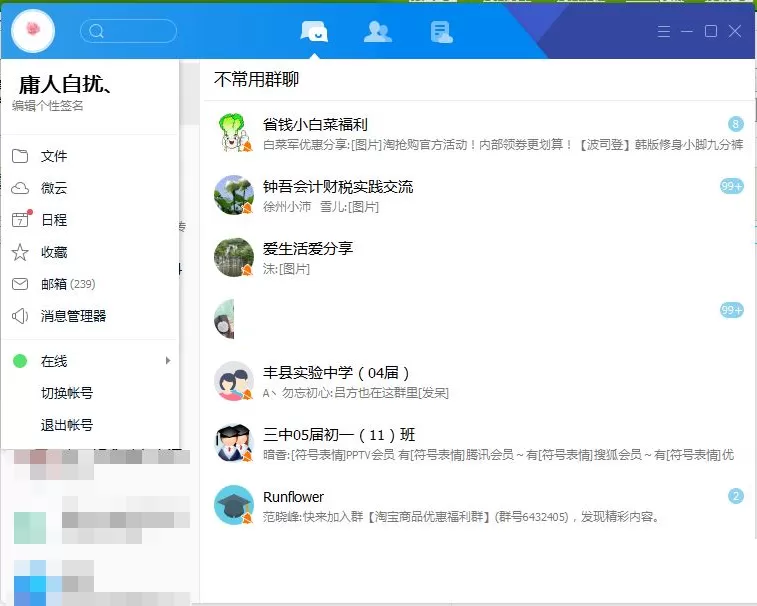The height and width of the screenshot is (606, 757).
Task: Click the folder icon beside 文件
Action: [20, 156]
